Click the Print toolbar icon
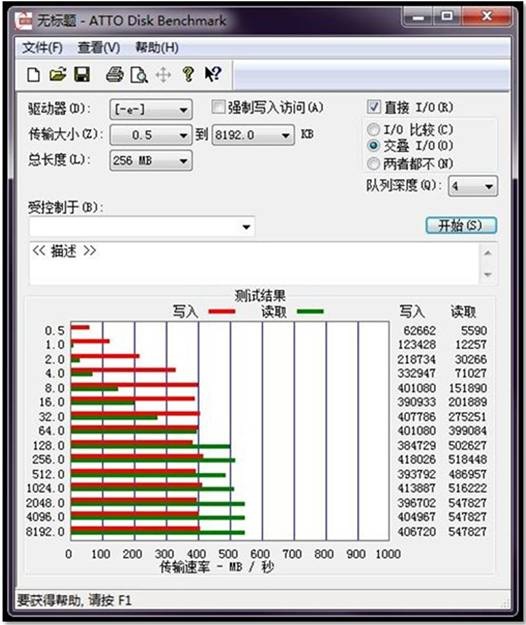Screen dimensions: 526x625 click(115, 75)
